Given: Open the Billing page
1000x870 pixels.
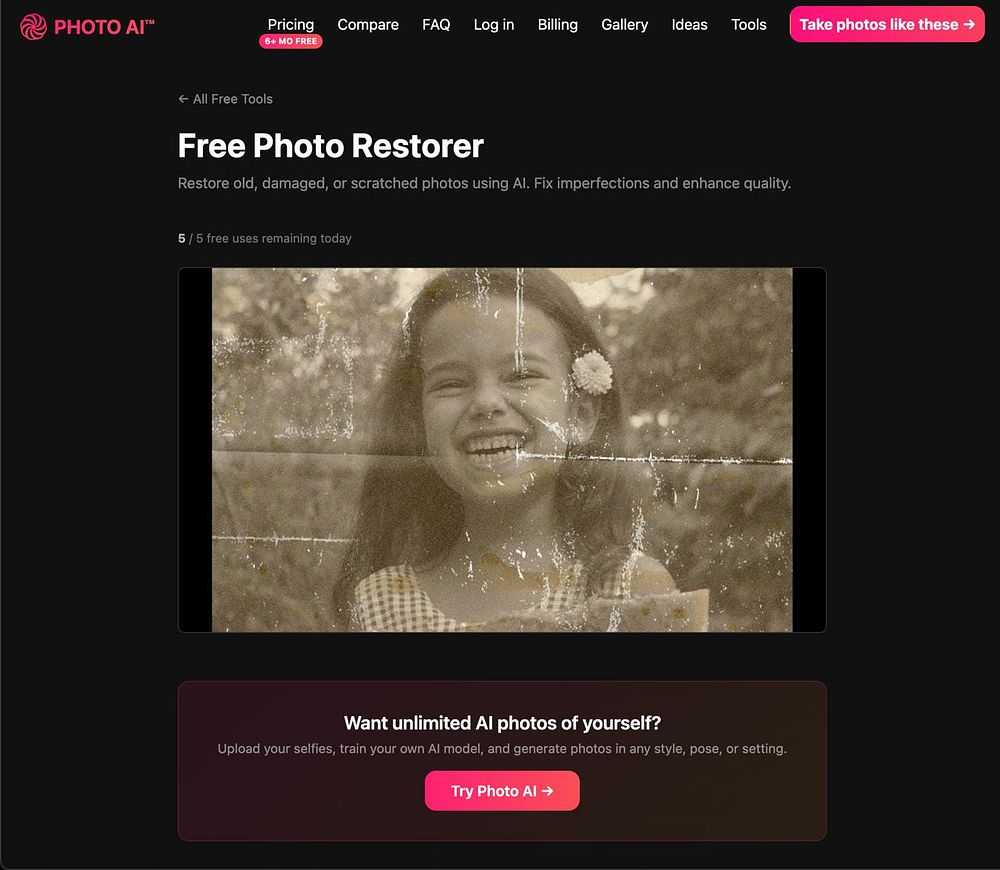Looking at the screenshot, I should point(557,24).
